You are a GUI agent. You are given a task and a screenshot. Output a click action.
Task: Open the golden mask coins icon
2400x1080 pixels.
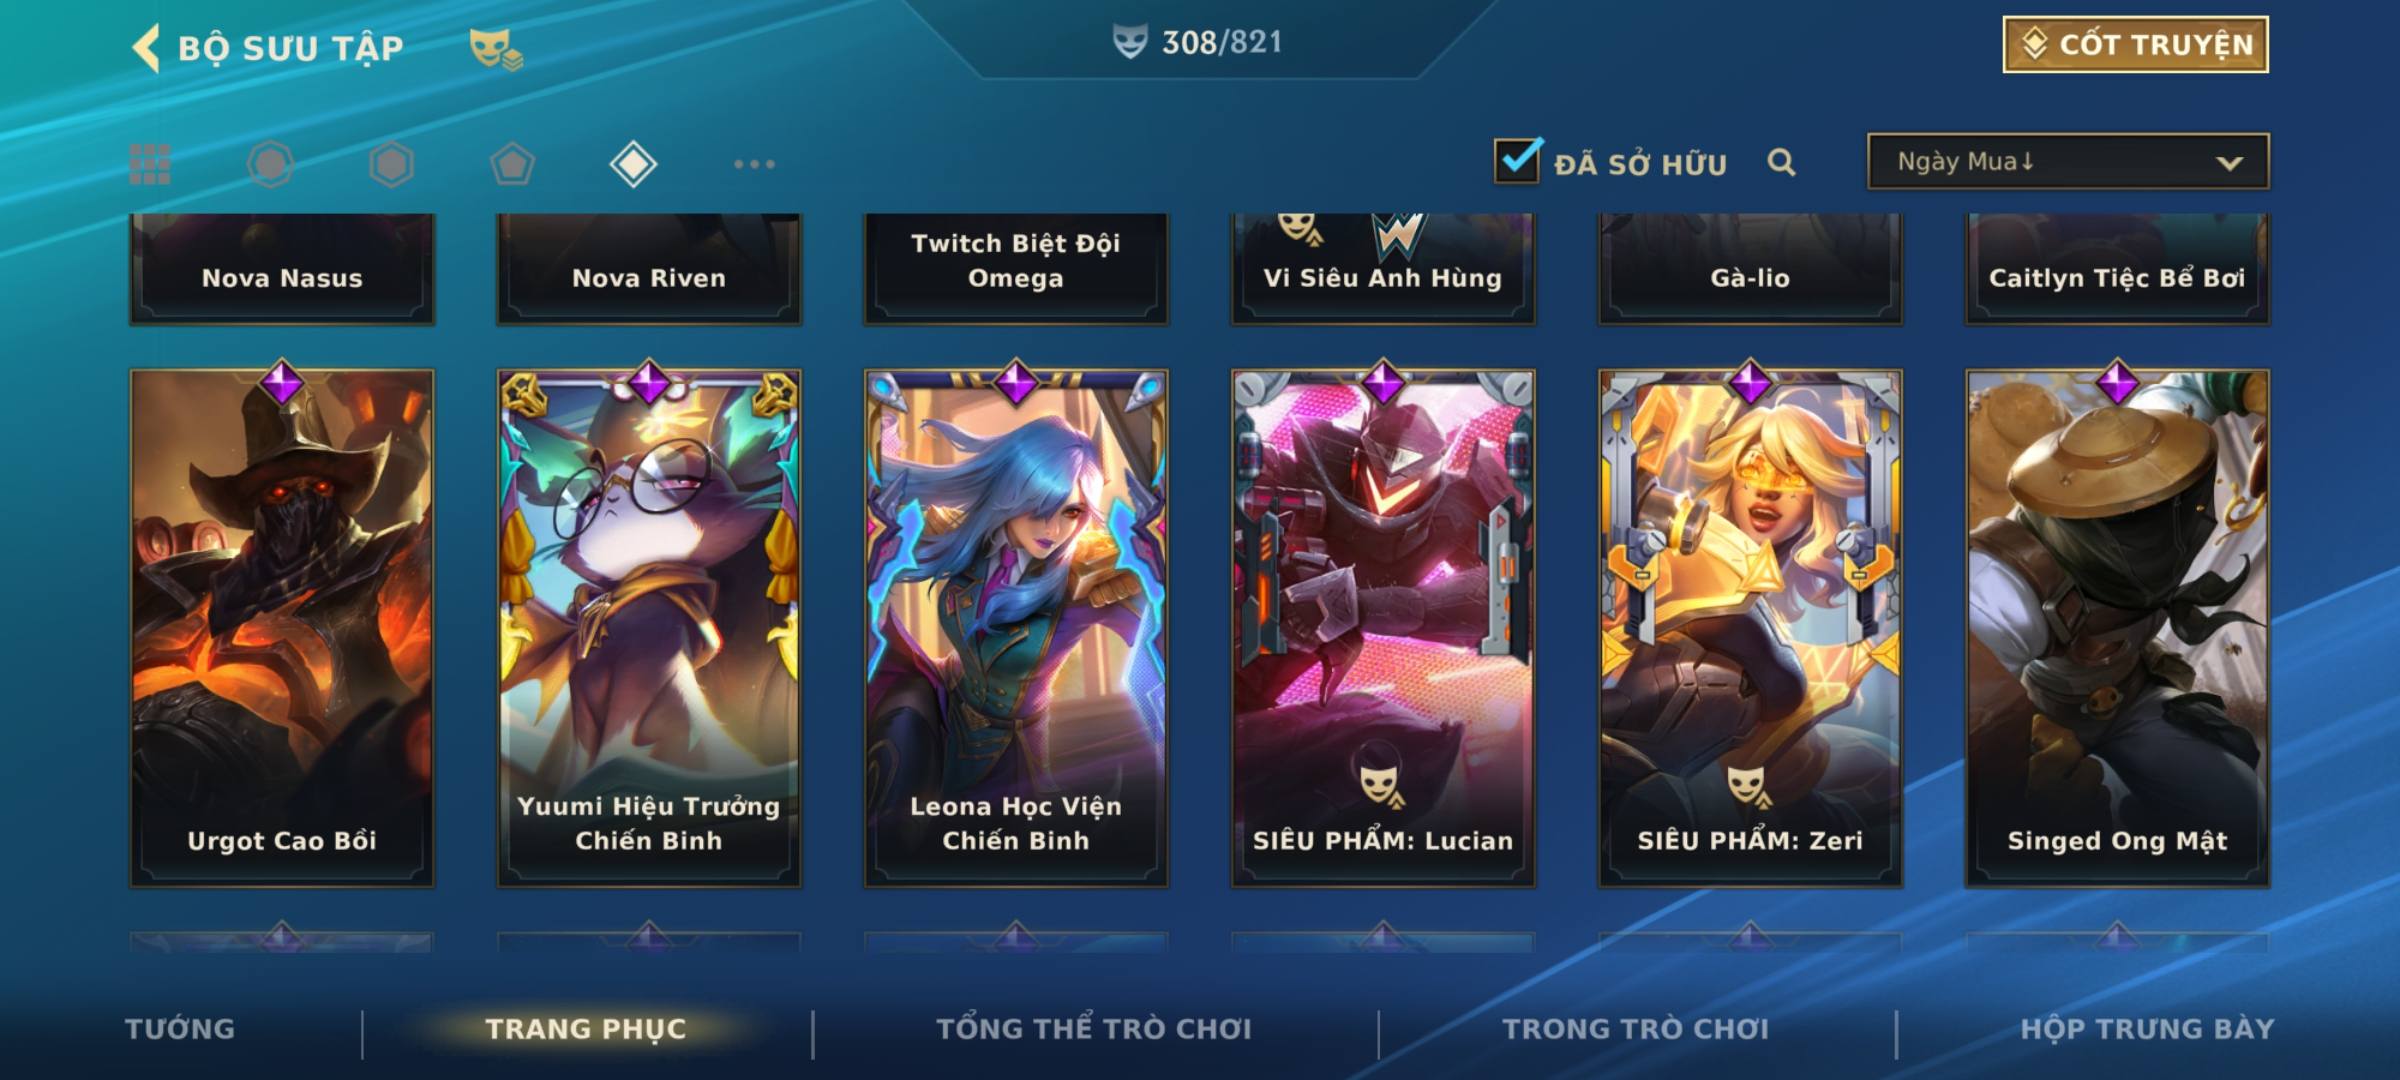(x=496, y=49)
